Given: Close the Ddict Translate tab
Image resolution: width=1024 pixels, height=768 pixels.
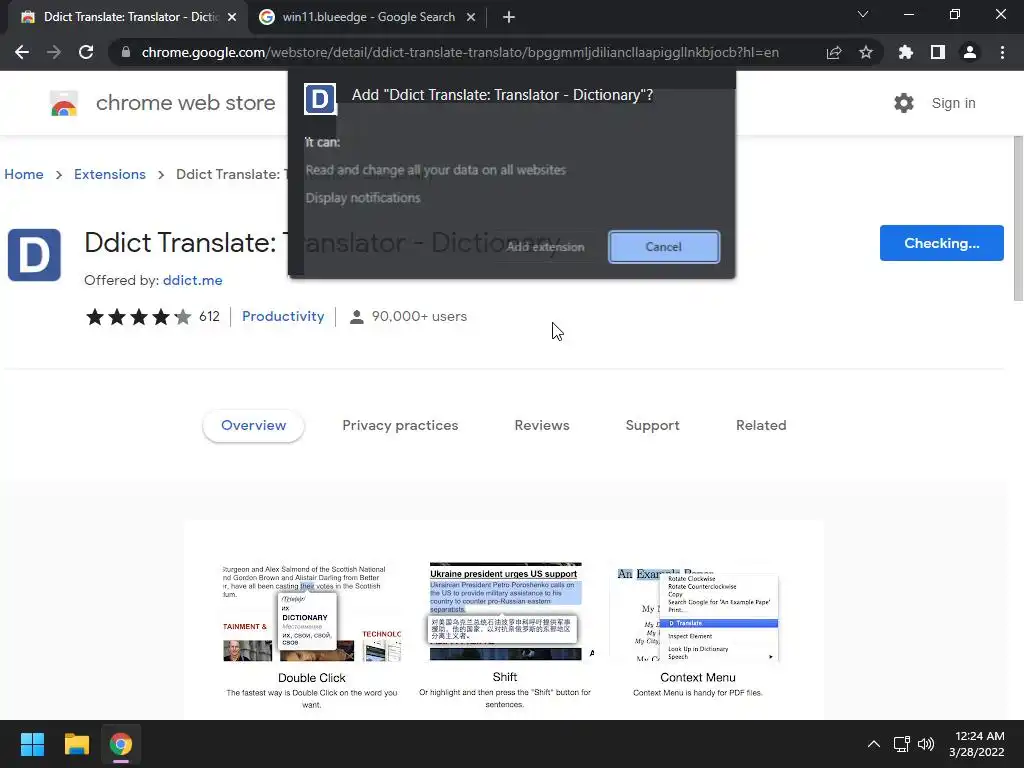Looking at the screenshot, I should point(232,17).
